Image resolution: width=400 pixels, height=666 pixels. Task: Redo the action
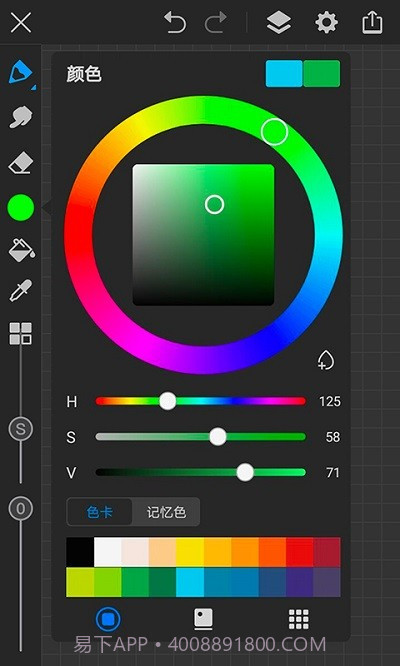[x=216, y=22]
